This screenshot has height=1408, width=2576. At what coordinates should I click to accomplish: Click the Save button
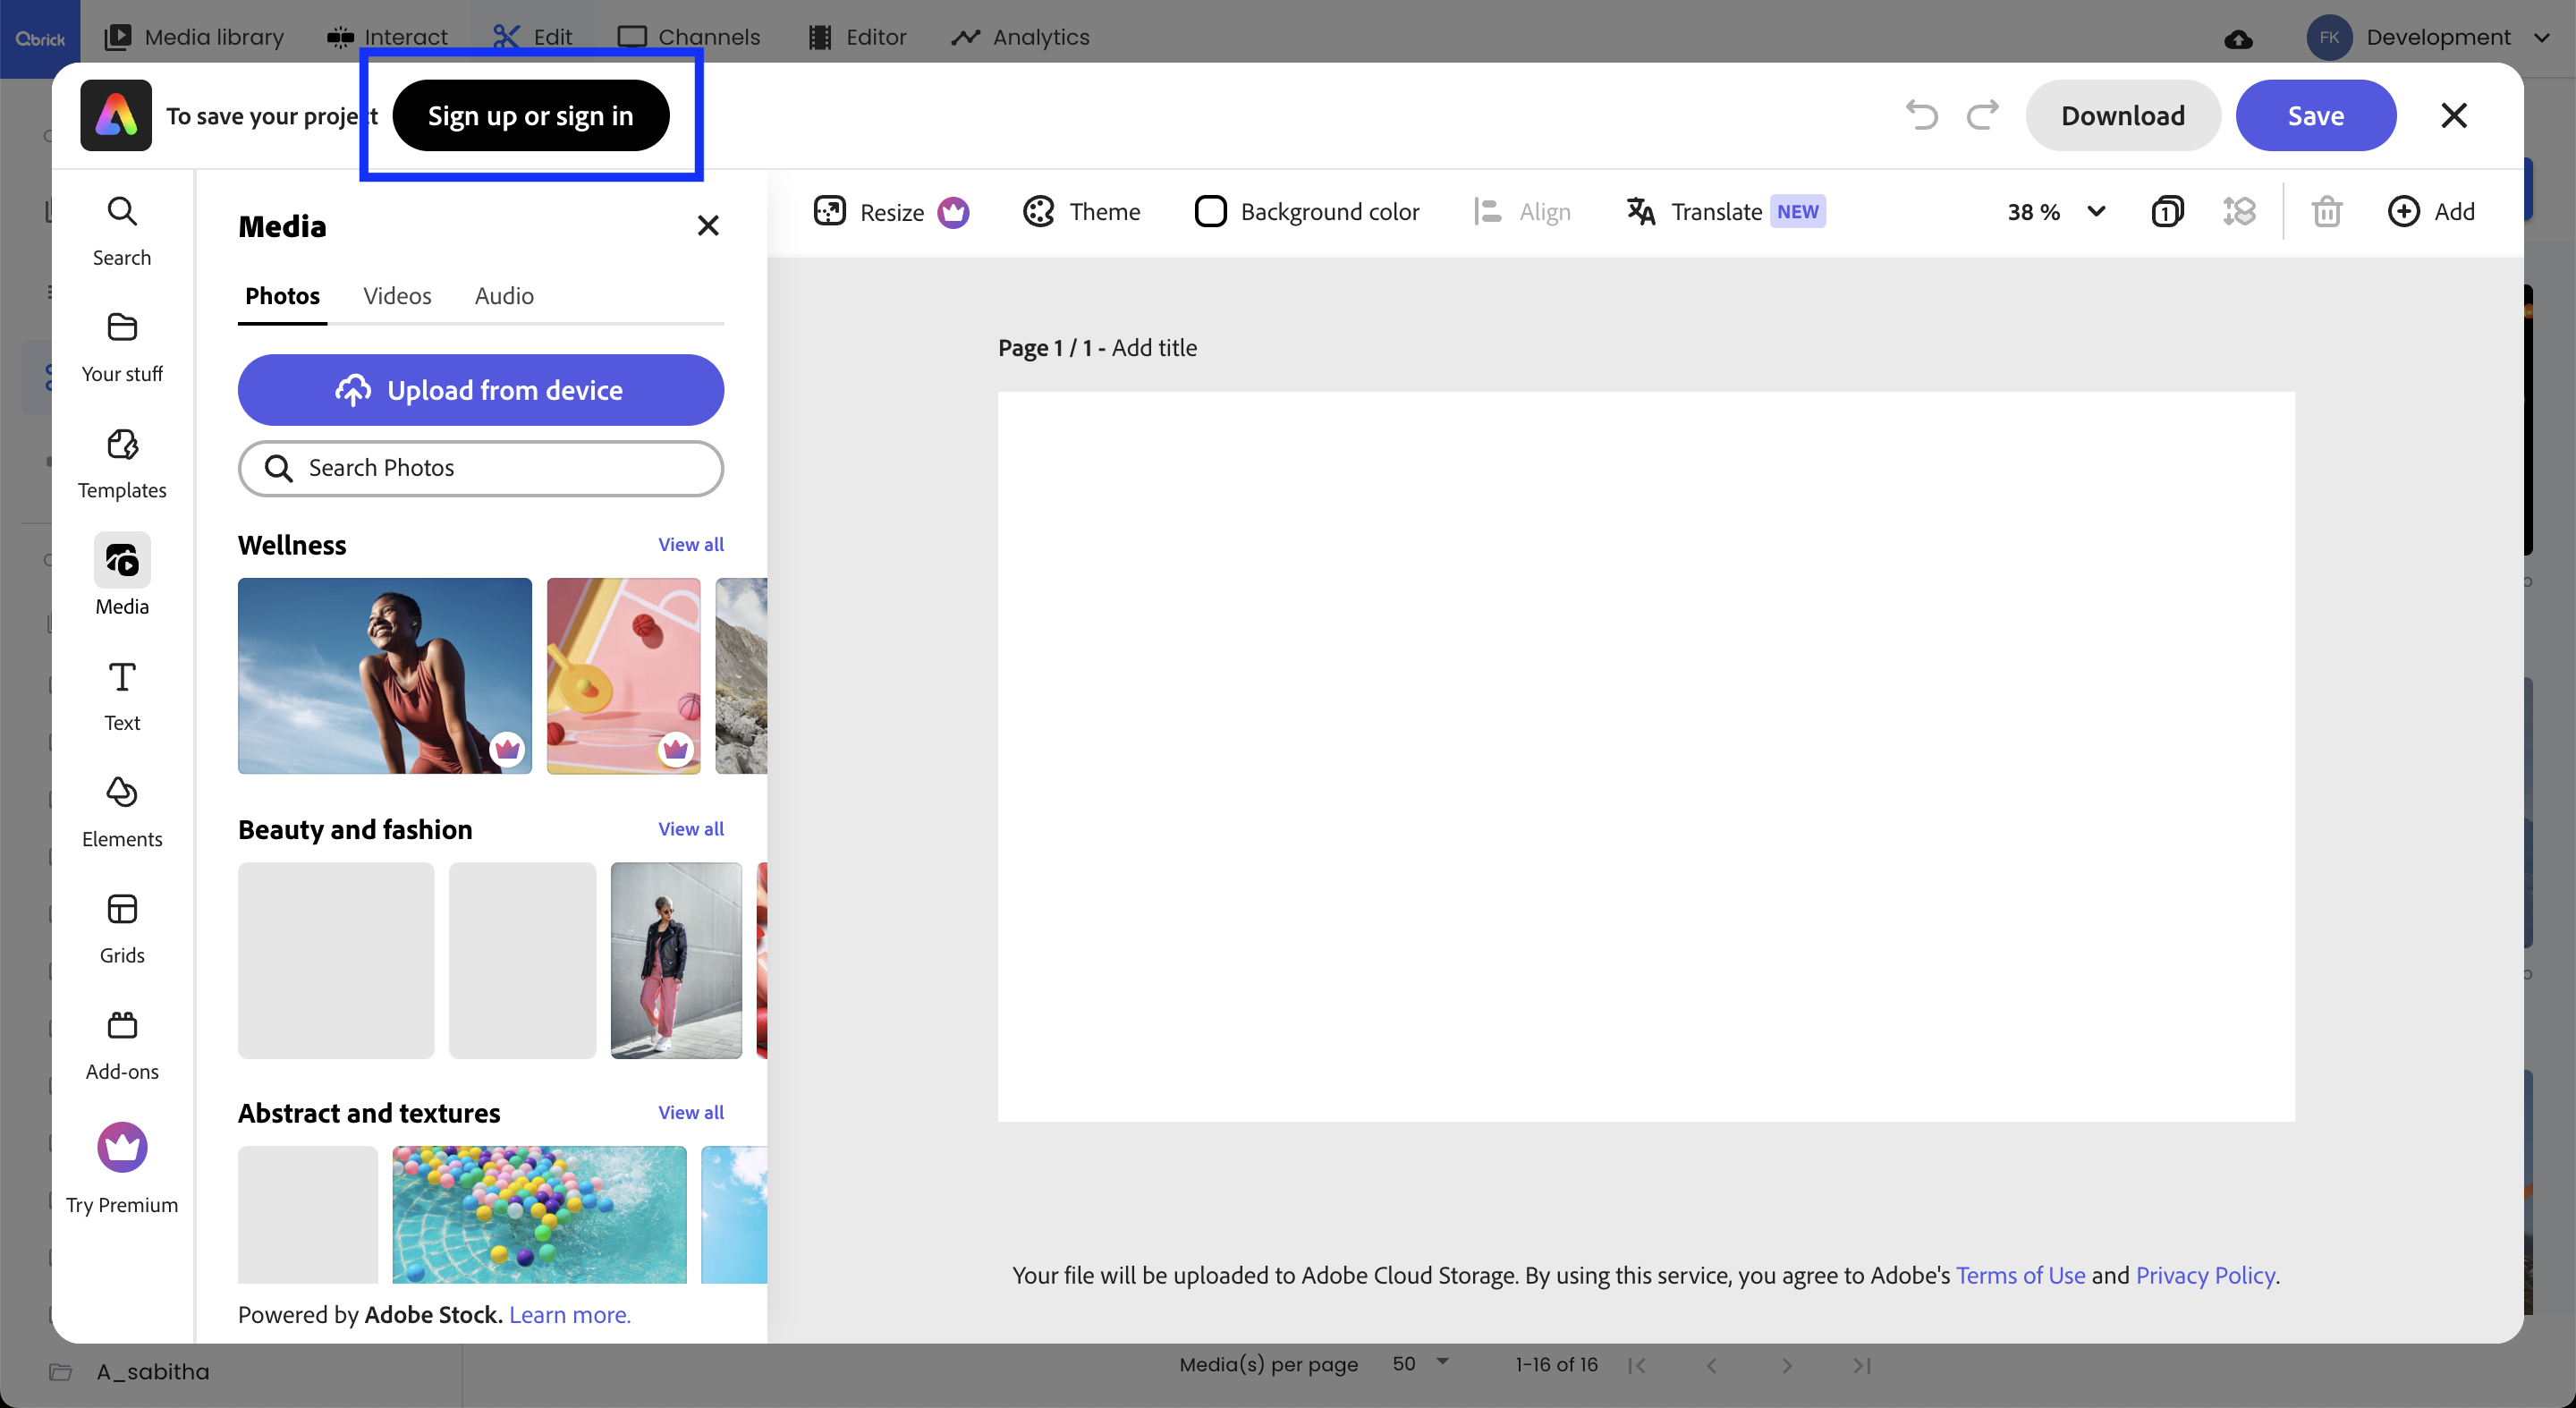[x=2315, y=115]
